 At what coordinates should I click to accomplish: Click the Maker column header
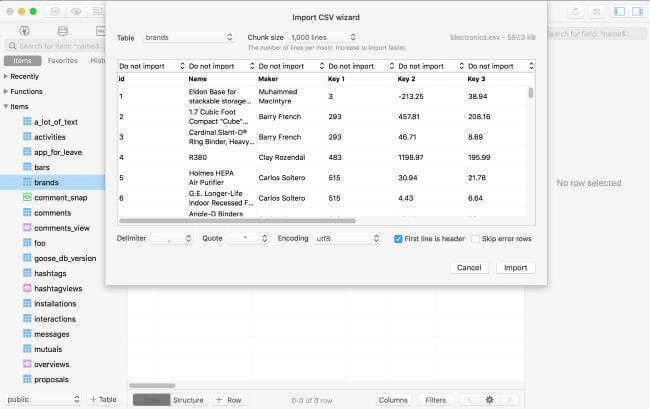268,79
